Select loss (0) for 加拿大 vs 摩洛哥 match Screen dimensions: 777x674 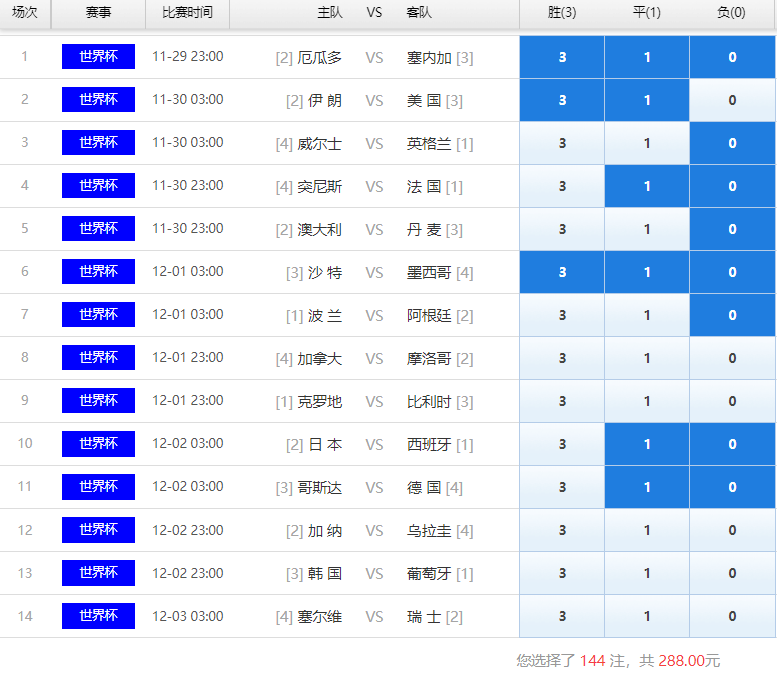(x=732, y=358)
